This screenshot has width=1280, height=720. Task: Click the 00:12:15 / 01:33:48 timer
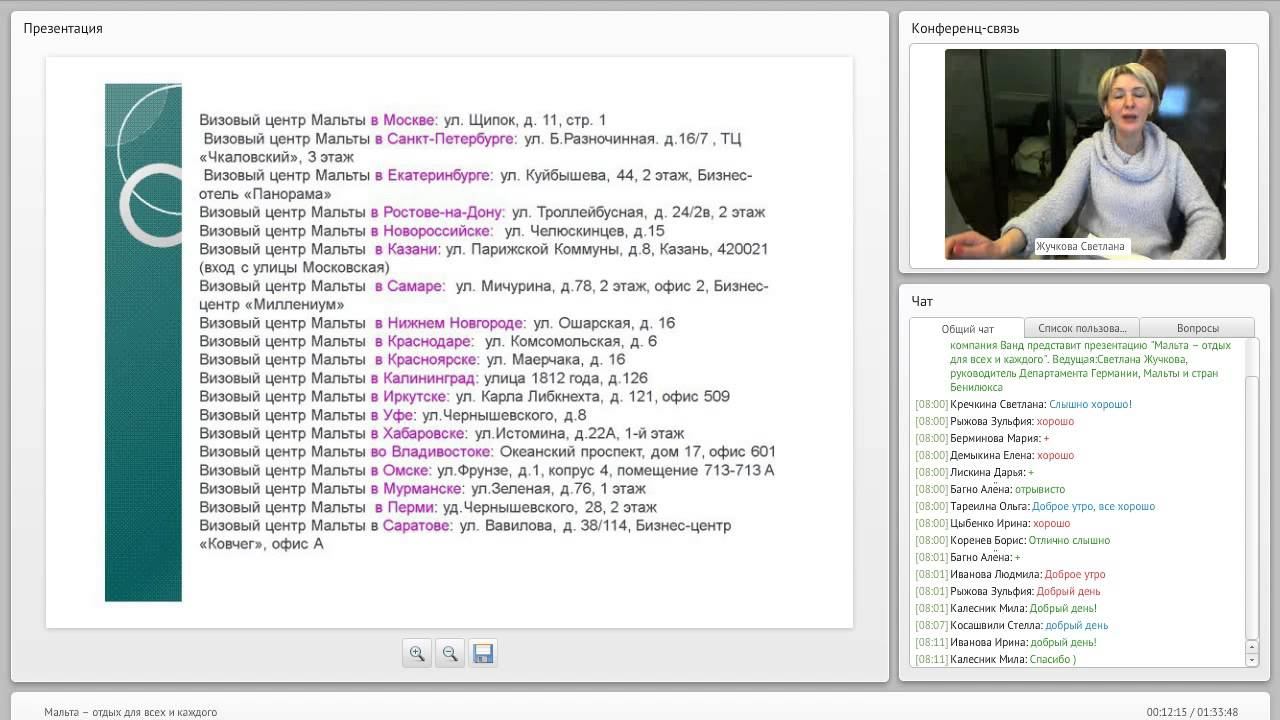[x=1192, y=712]
